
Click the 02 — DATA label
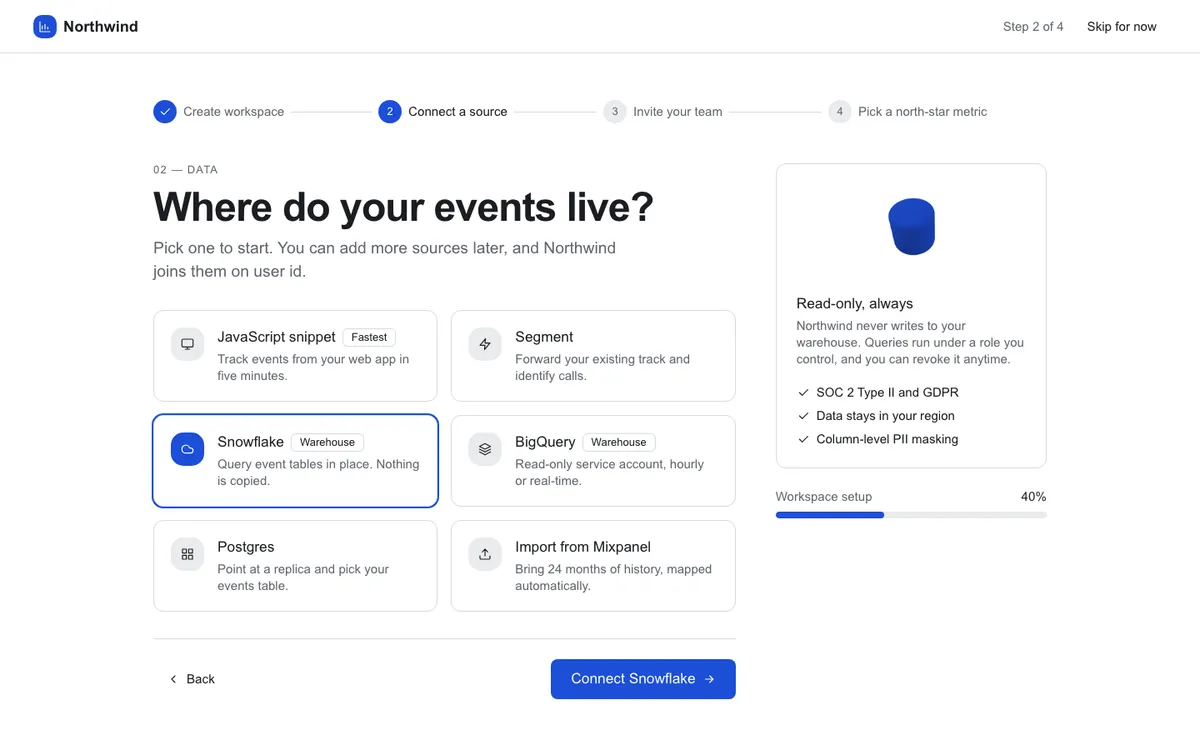pos(186,170)
